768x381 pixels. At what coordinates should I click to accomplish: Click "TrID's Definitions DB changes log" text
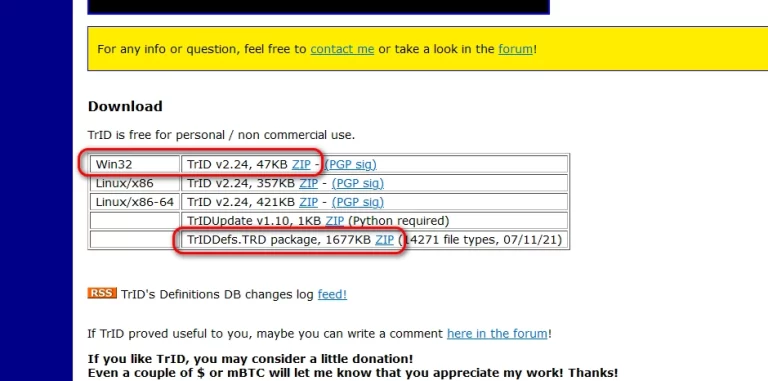point(217,294)
